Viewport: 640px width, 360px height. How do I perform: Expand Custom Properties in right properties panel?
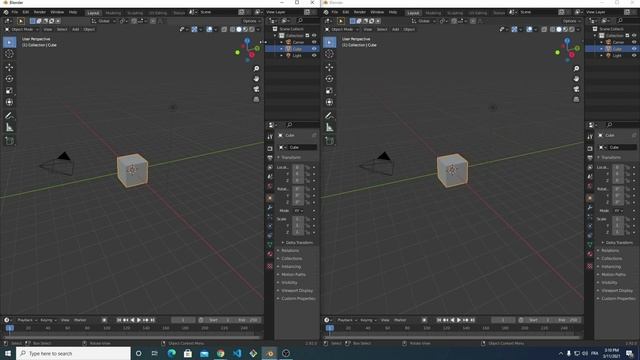click(618, 299)
